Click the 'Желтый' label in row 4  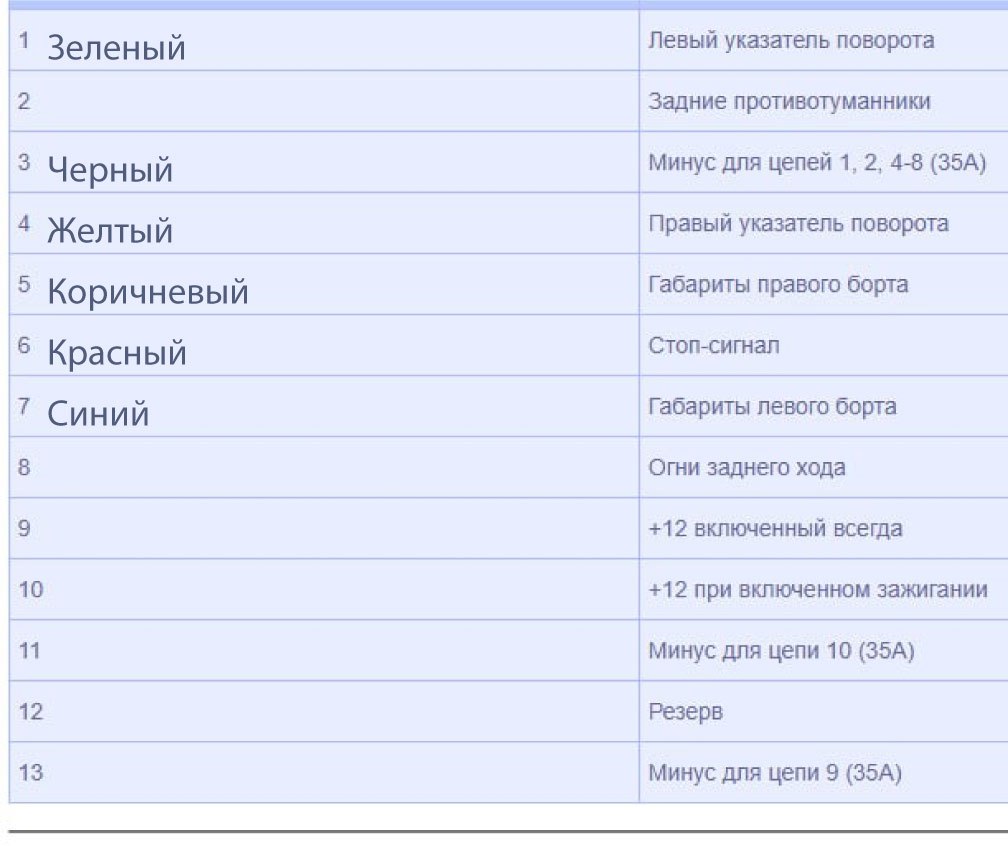tap(110, 230)
